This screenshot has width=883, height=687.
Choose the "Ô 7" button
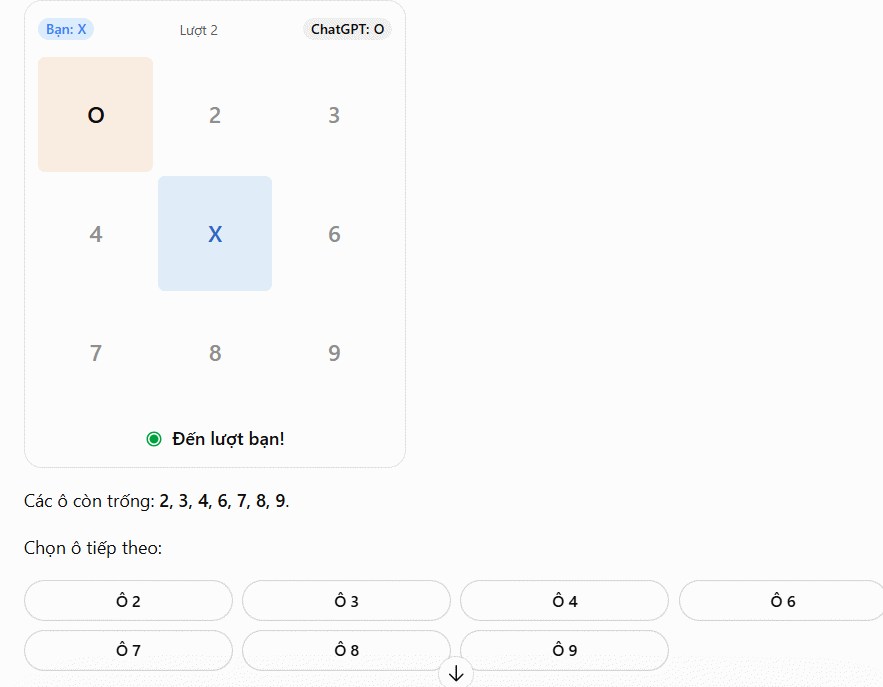tap(128, 650)
